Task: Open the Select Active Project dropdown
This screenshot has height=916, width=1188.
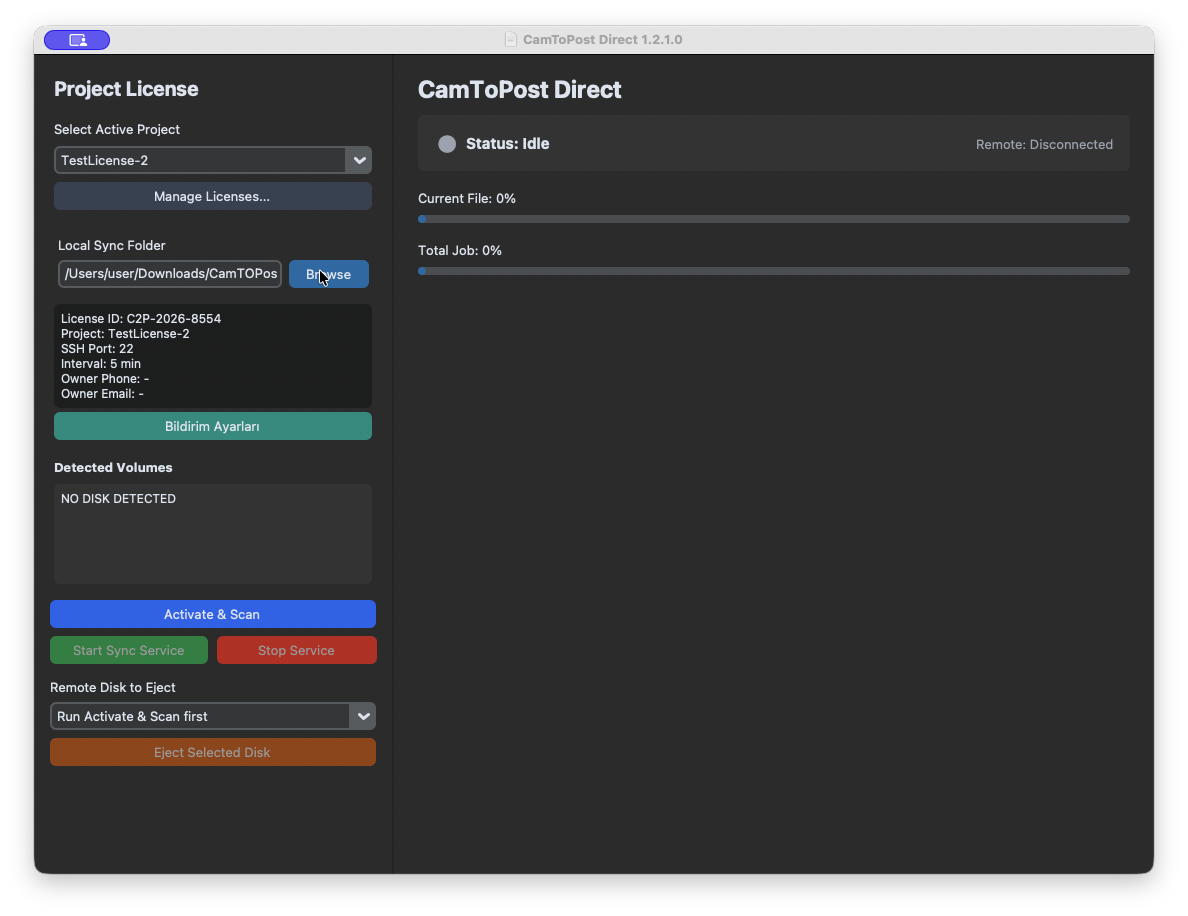Action: click(x=213, y=160)
